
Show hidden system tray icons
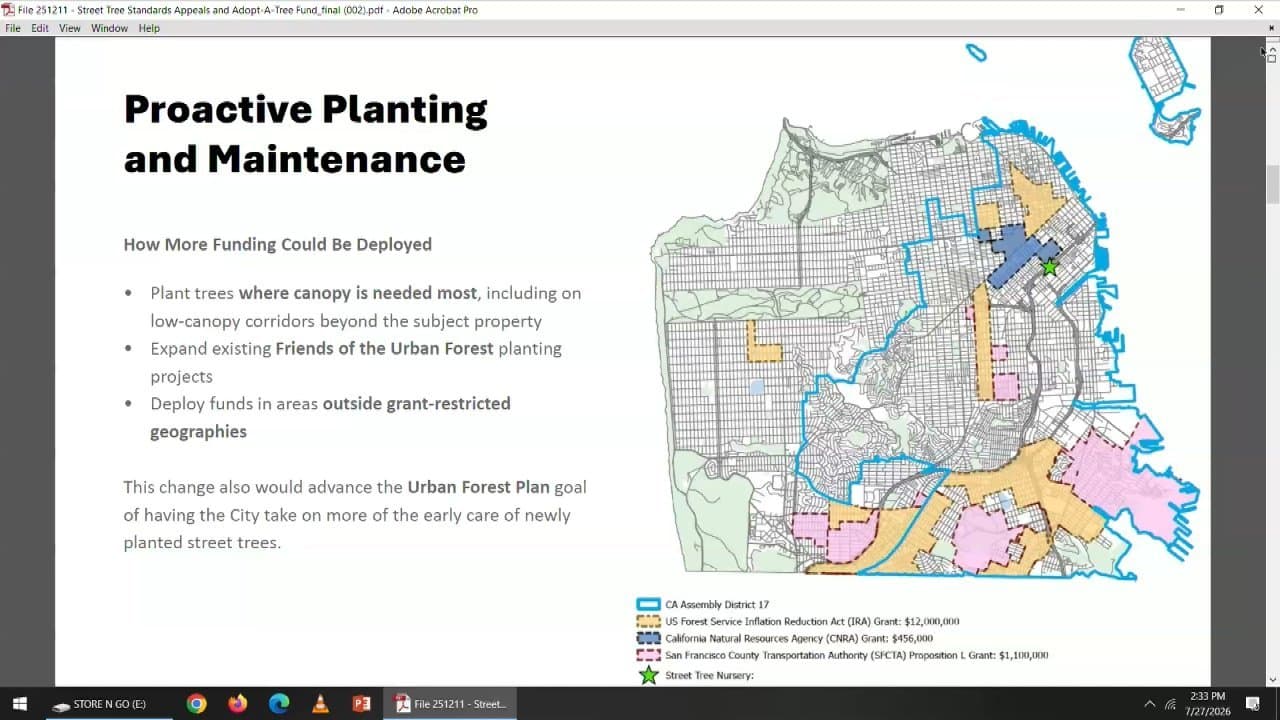(x=1149, y=704)
